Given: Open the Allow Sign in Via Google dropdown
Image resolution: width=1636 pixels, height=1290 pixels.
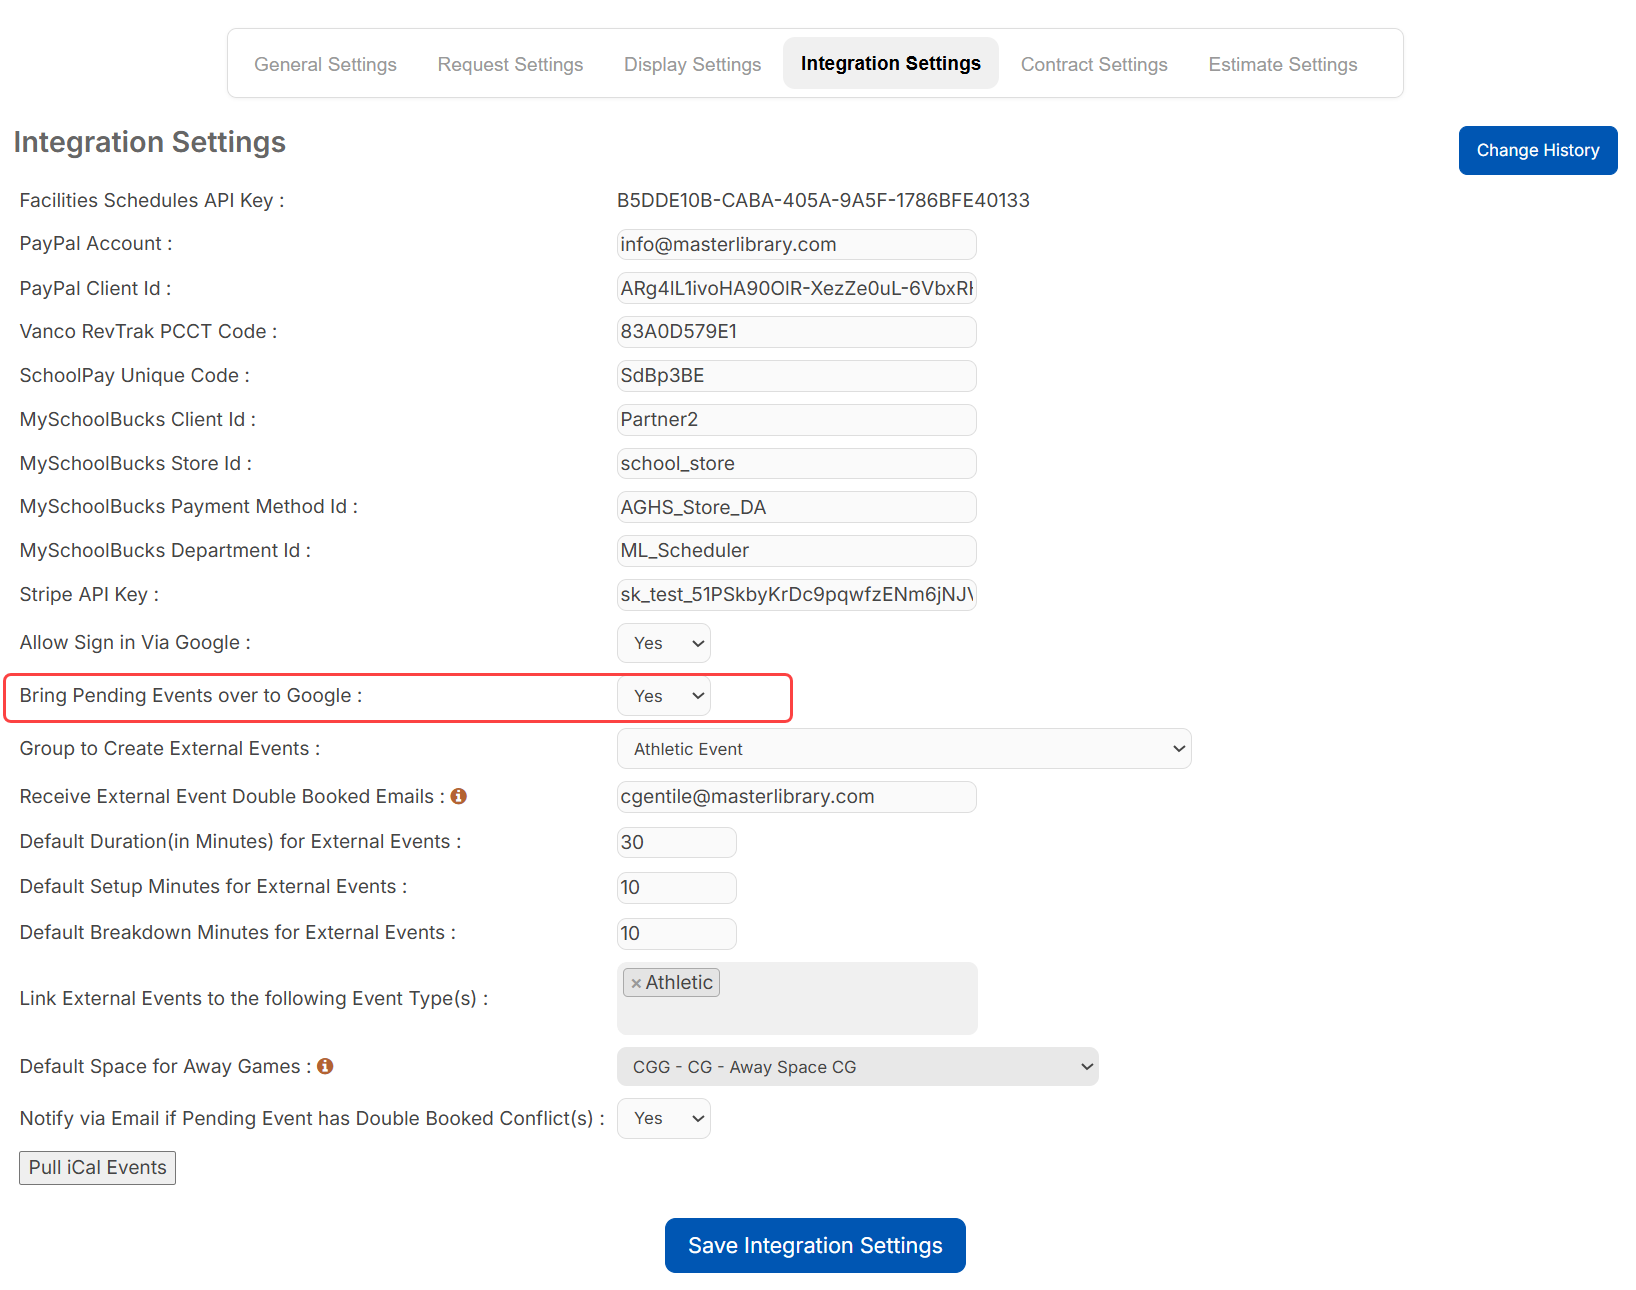Looking at the screenshot, I should [x=663, y=643].
